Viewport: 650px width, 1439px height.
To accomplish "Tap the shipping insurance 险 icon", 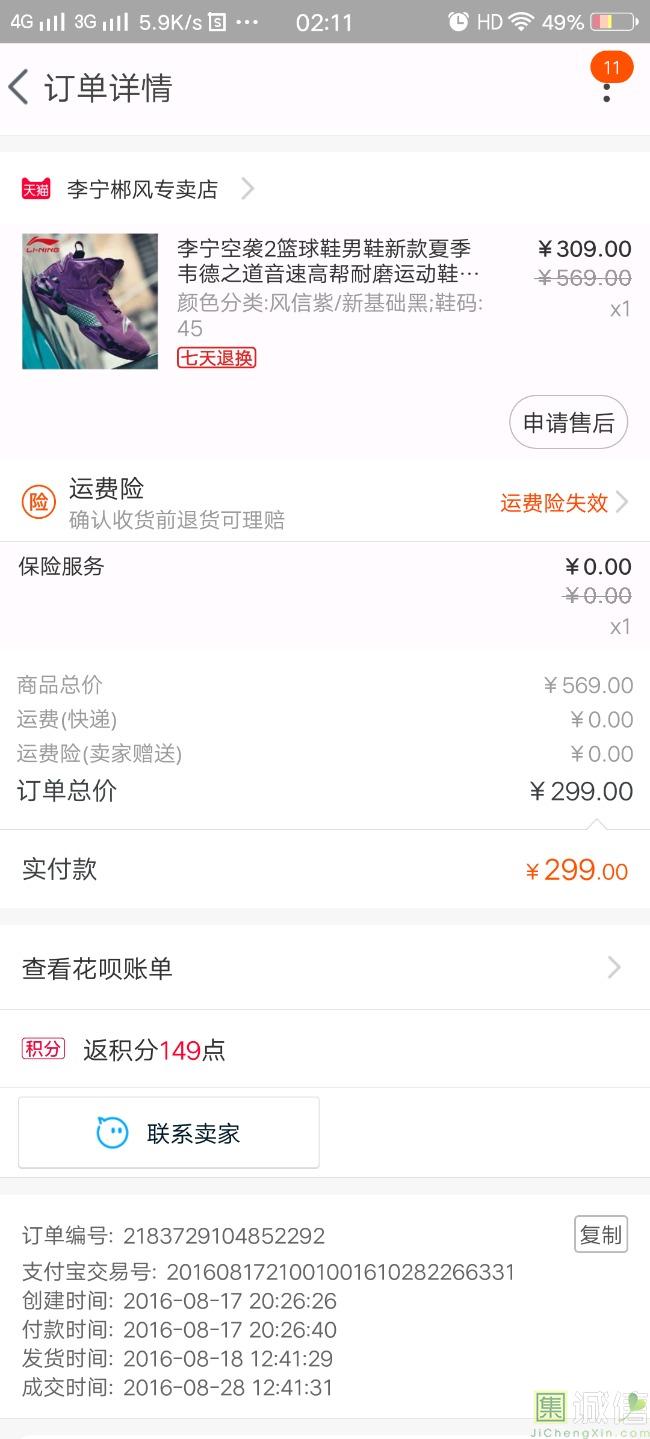I will click(x=38, y=502).
